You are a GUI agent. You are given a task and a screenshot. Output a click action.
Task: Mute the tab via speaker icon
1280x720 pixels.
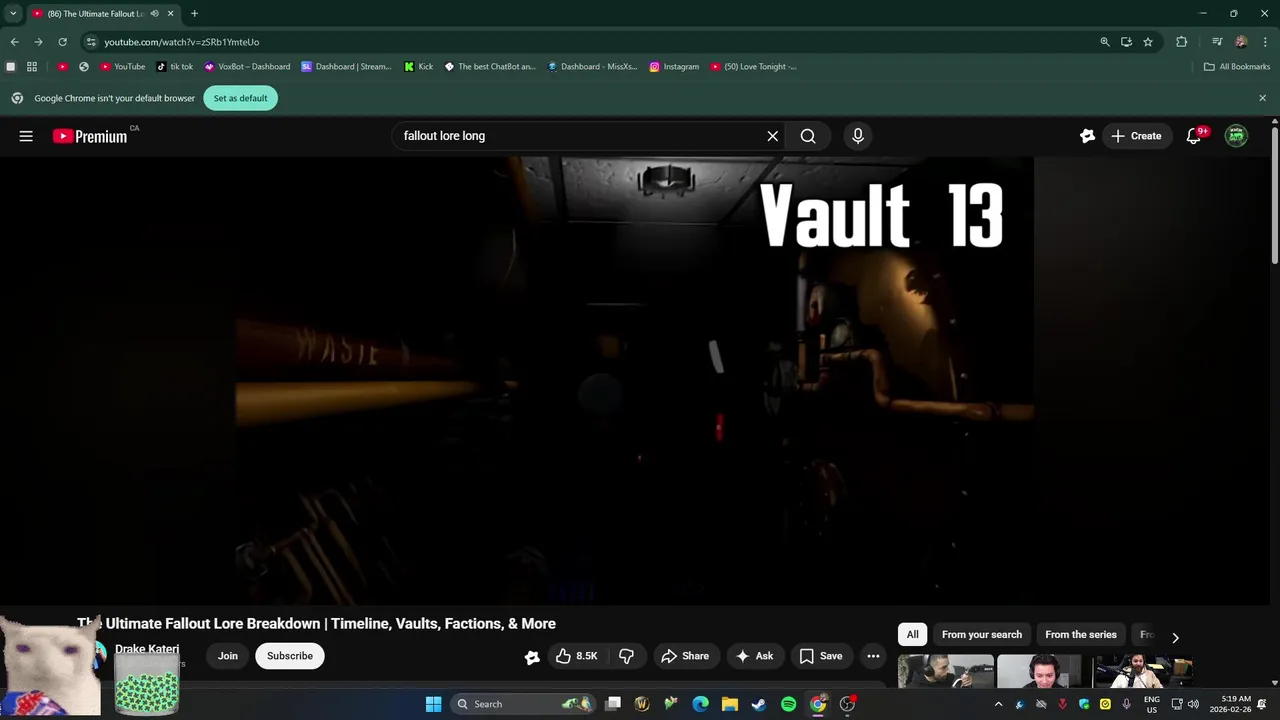tap(154, 14)
